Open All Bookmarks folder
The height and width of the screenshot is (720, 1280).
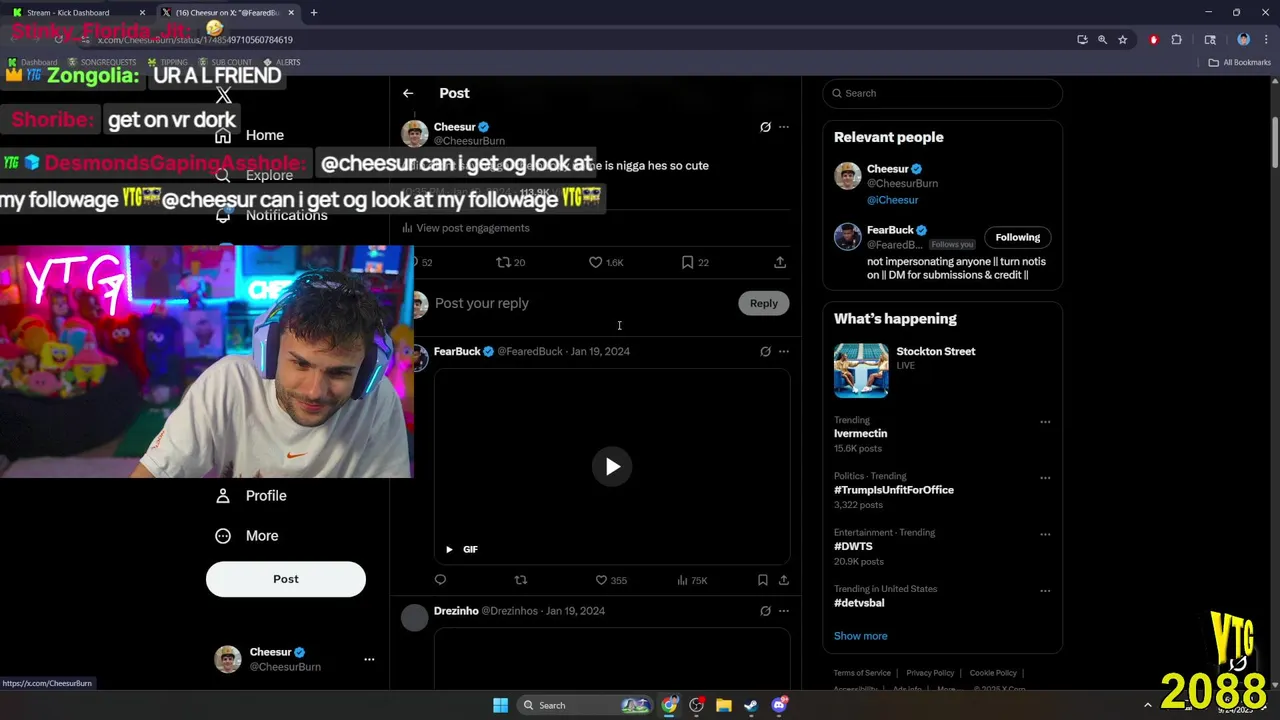tap(1240, 62)
